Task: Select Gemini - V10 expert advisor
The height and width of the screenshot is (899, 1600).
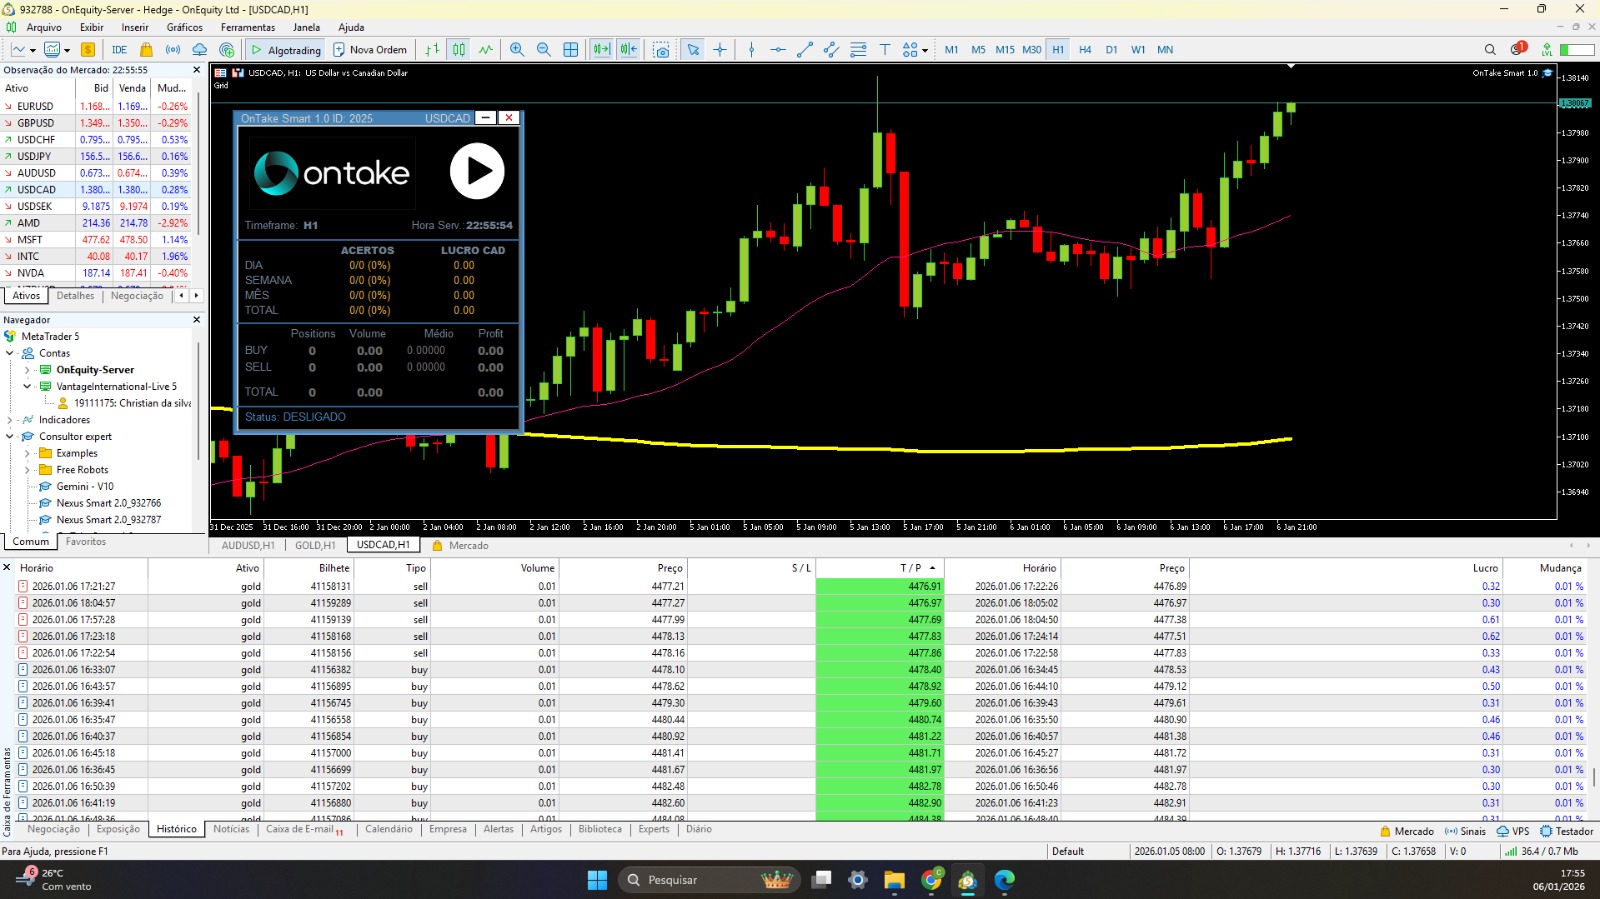Action: (85, 486)
